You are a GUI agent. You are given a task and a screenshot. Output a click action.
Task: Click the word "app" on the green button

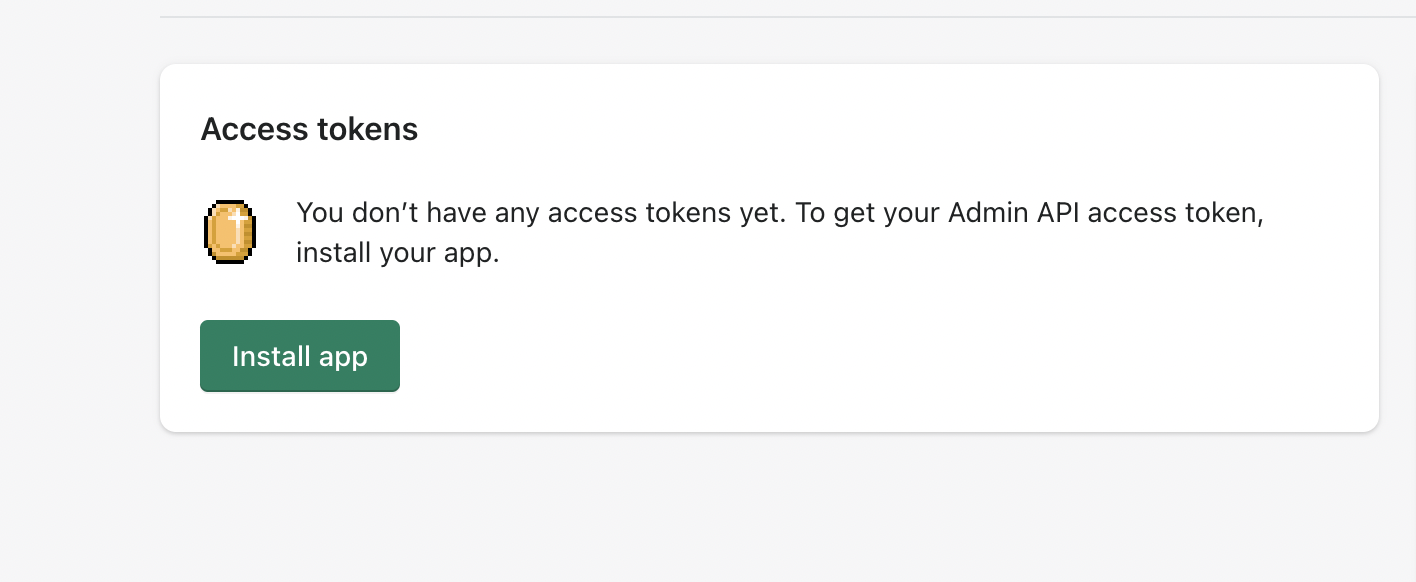(344, 357)
